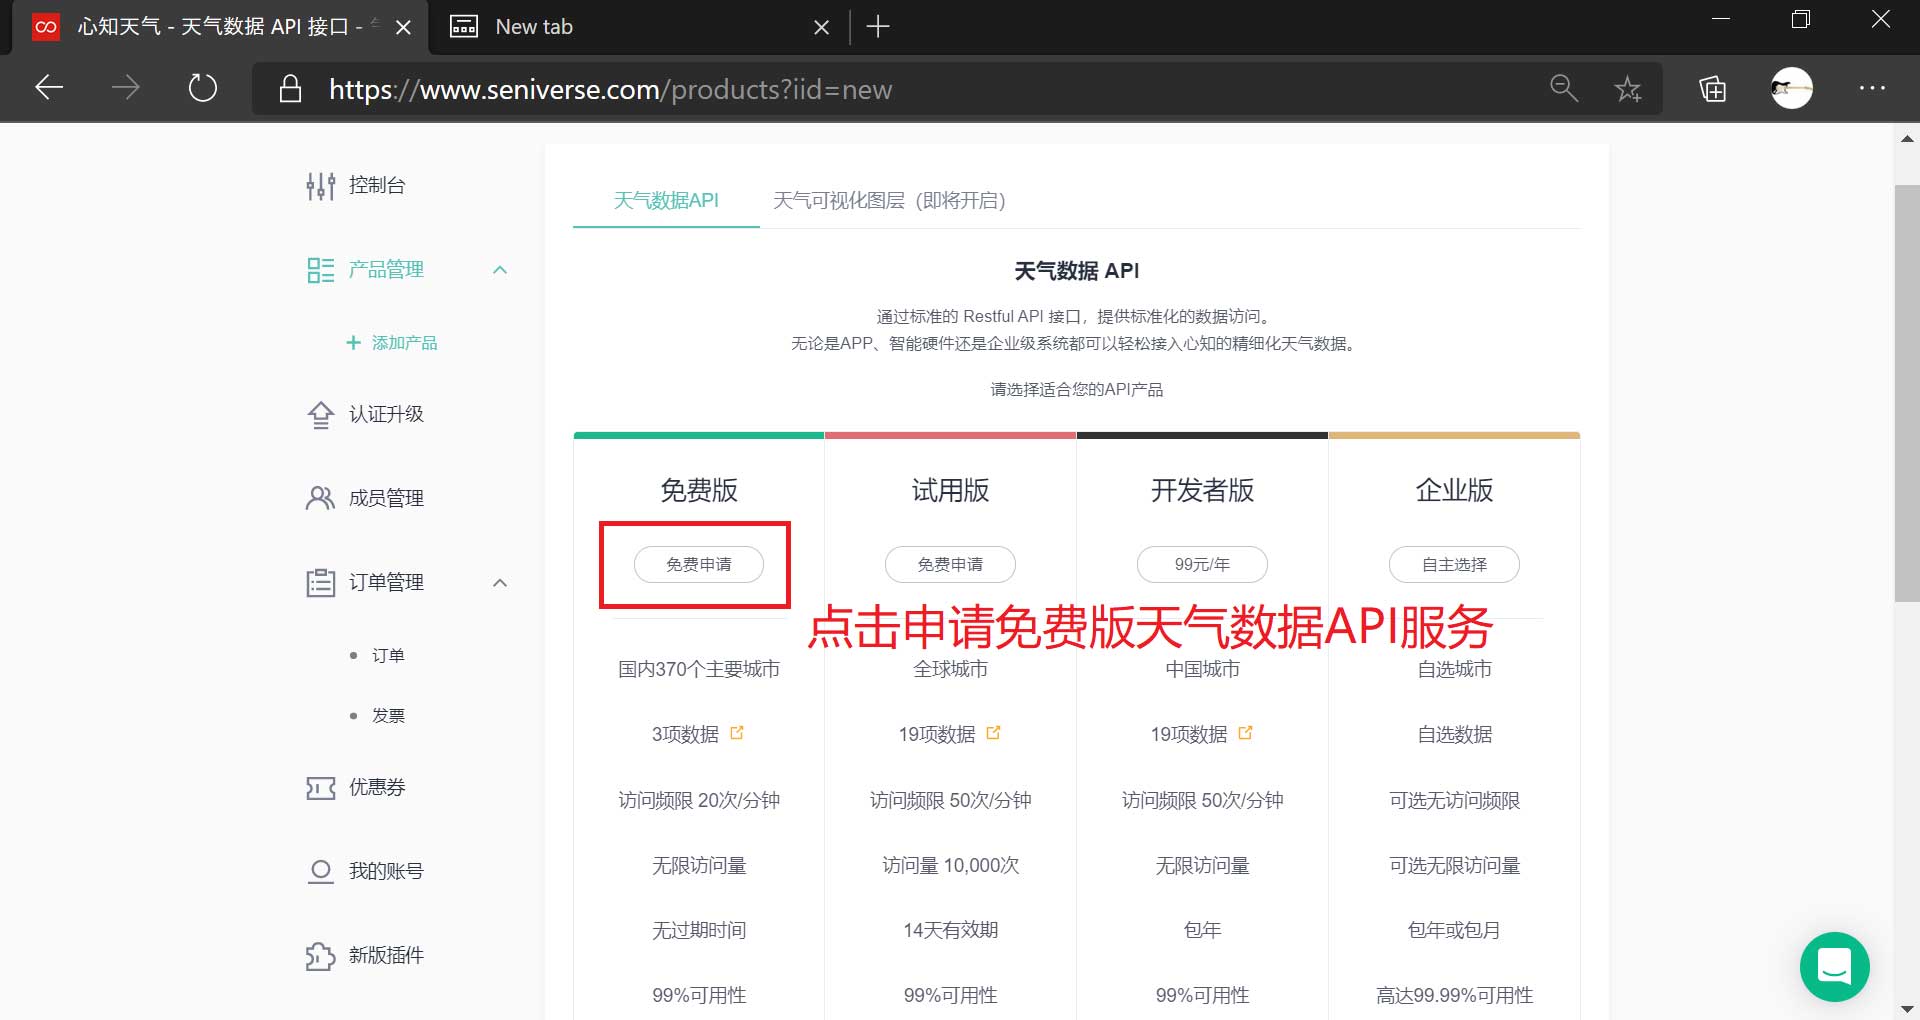Click 国内370个主要城市 text

(x=699, y=669)
